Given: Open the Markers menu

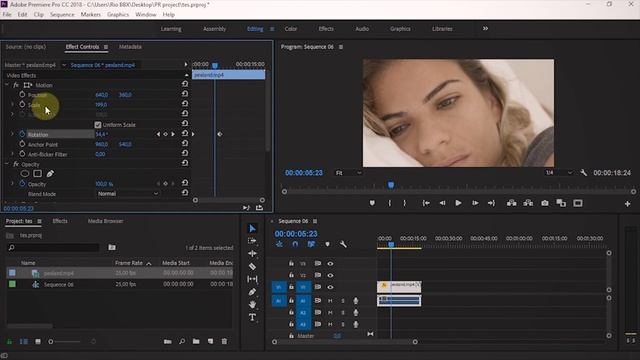Looking at the screenshot, I should [x=91, y=14].
